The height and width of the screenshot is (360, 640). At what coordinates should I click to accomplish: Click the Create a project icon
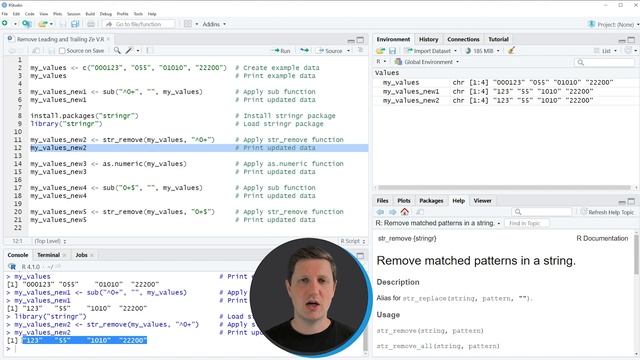click(27, 24)
